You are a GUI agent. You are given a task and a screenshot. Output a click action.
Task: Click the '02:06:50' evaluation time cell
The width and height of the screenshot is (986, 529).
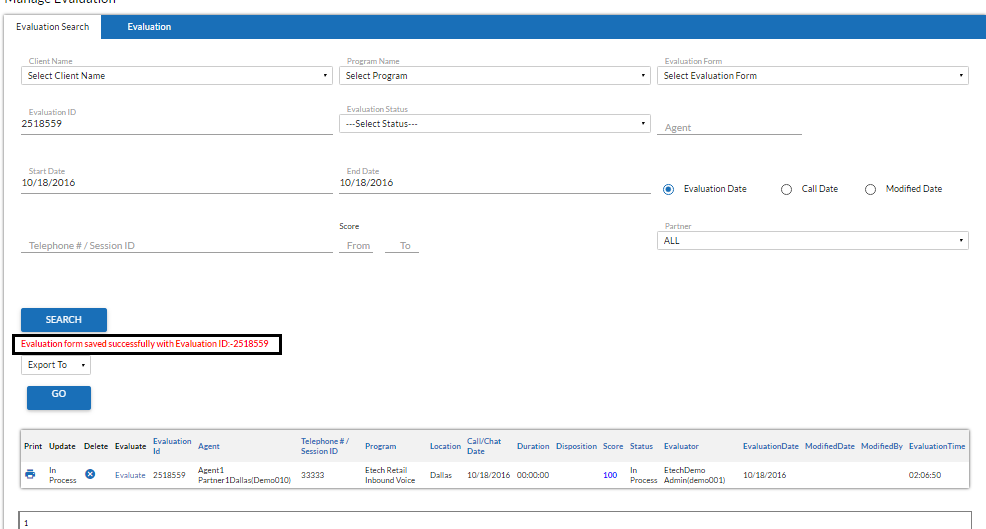924,475
